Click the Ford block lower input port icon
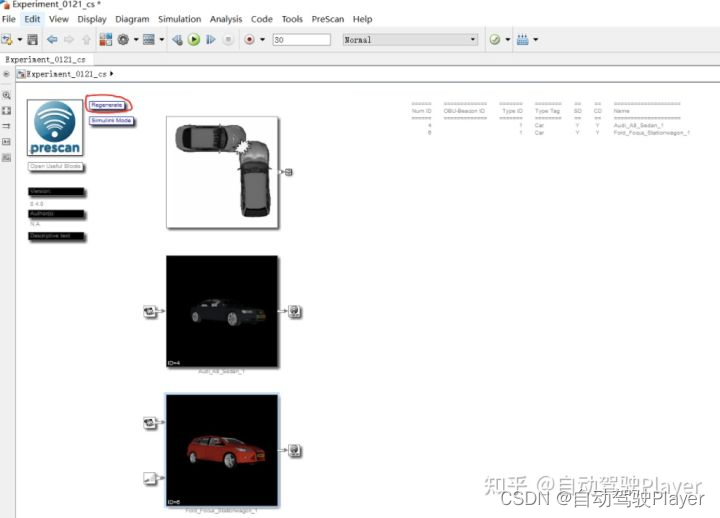Screen dimensions: 720x518 coord(150,479)
